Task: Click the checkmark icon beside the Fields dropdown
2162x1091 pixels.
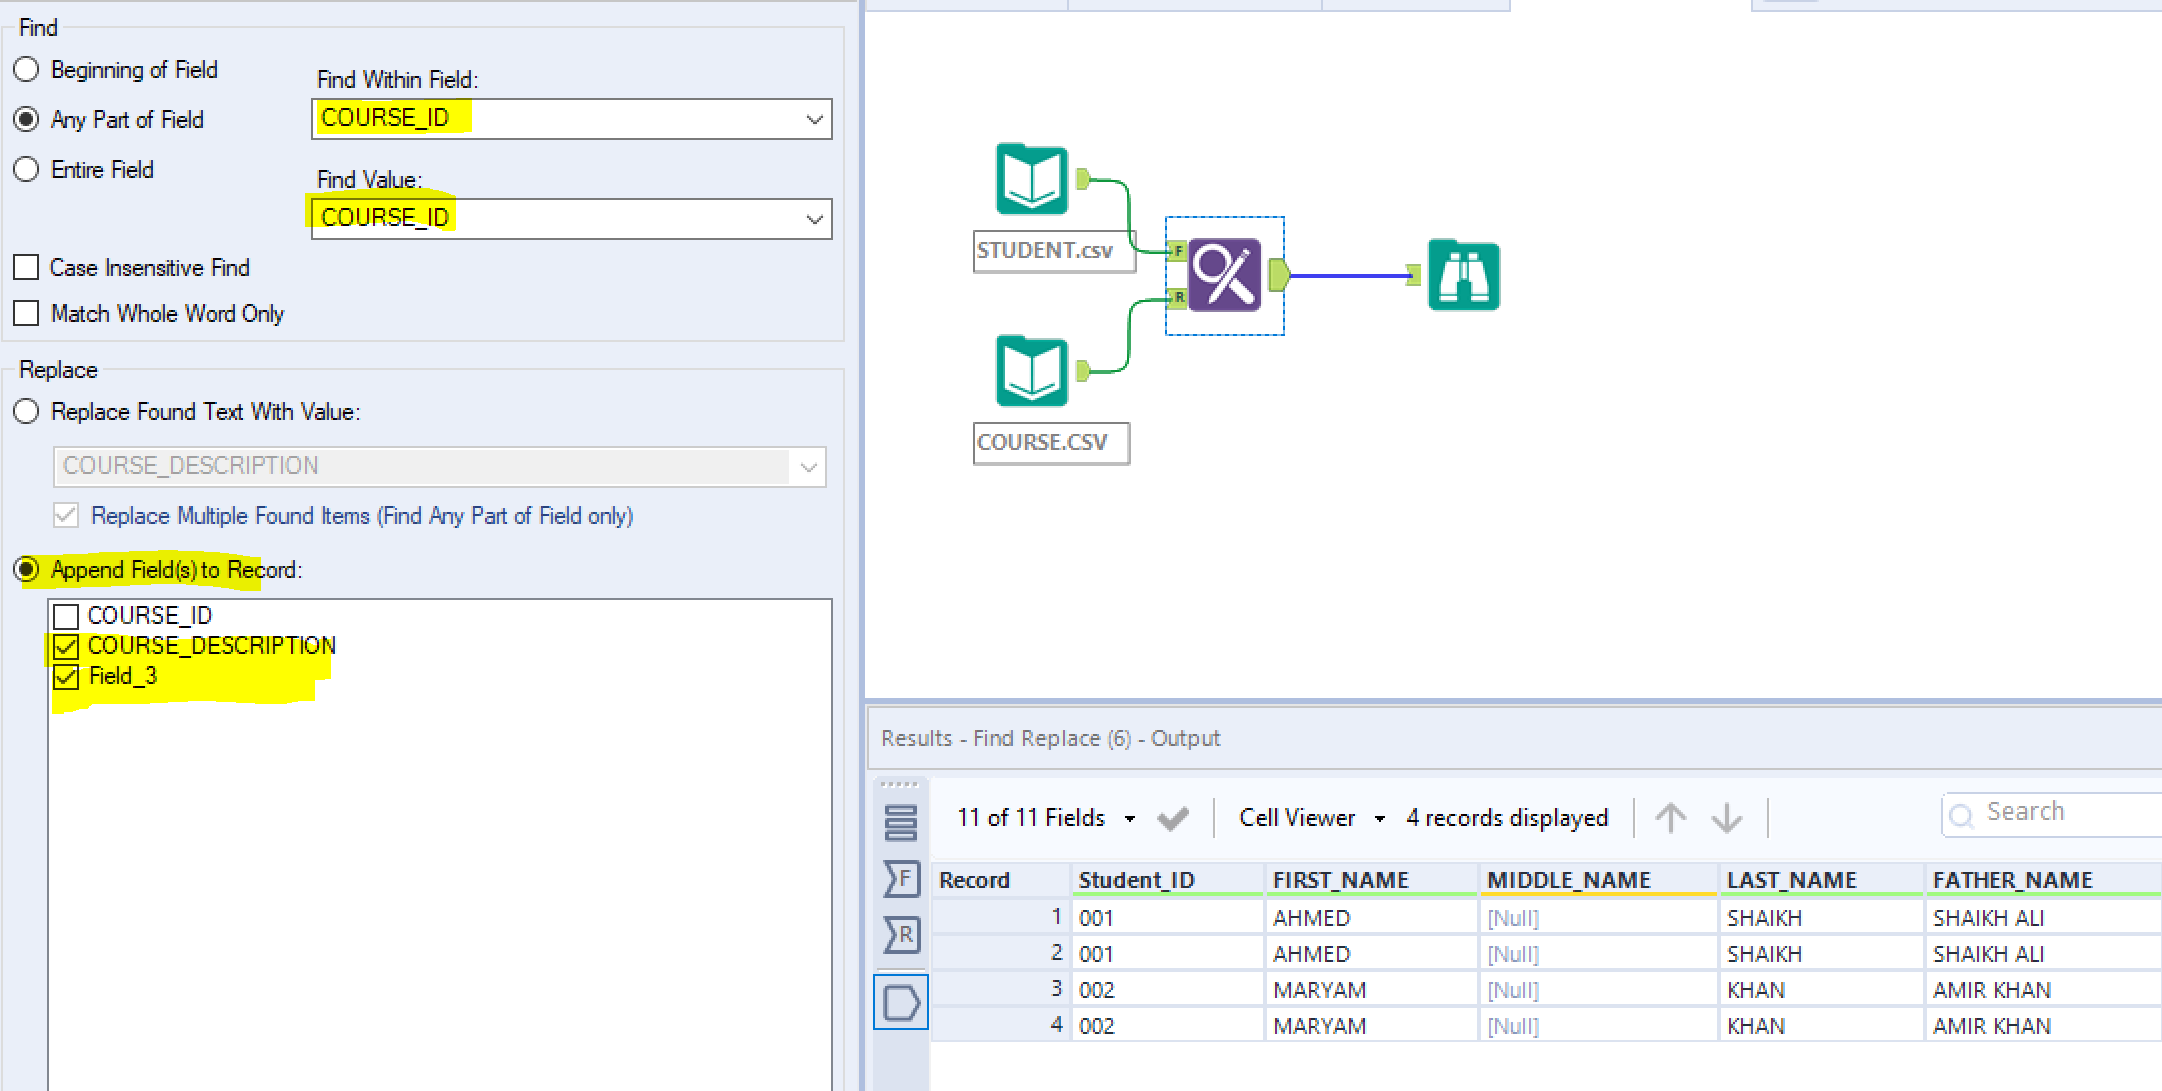Action: (1173, 817)
